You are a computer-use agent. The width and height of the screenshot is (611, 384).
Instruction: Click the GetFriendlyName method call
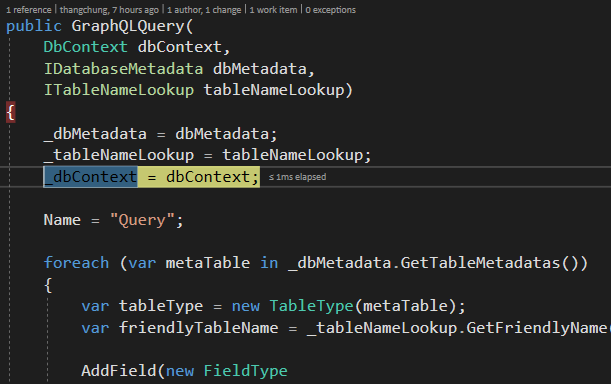point(539,328)
